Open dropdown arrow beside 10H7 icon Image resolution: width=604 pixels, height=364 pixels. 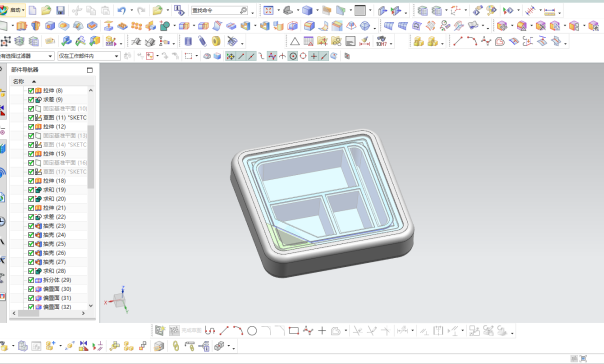(391, 43)
